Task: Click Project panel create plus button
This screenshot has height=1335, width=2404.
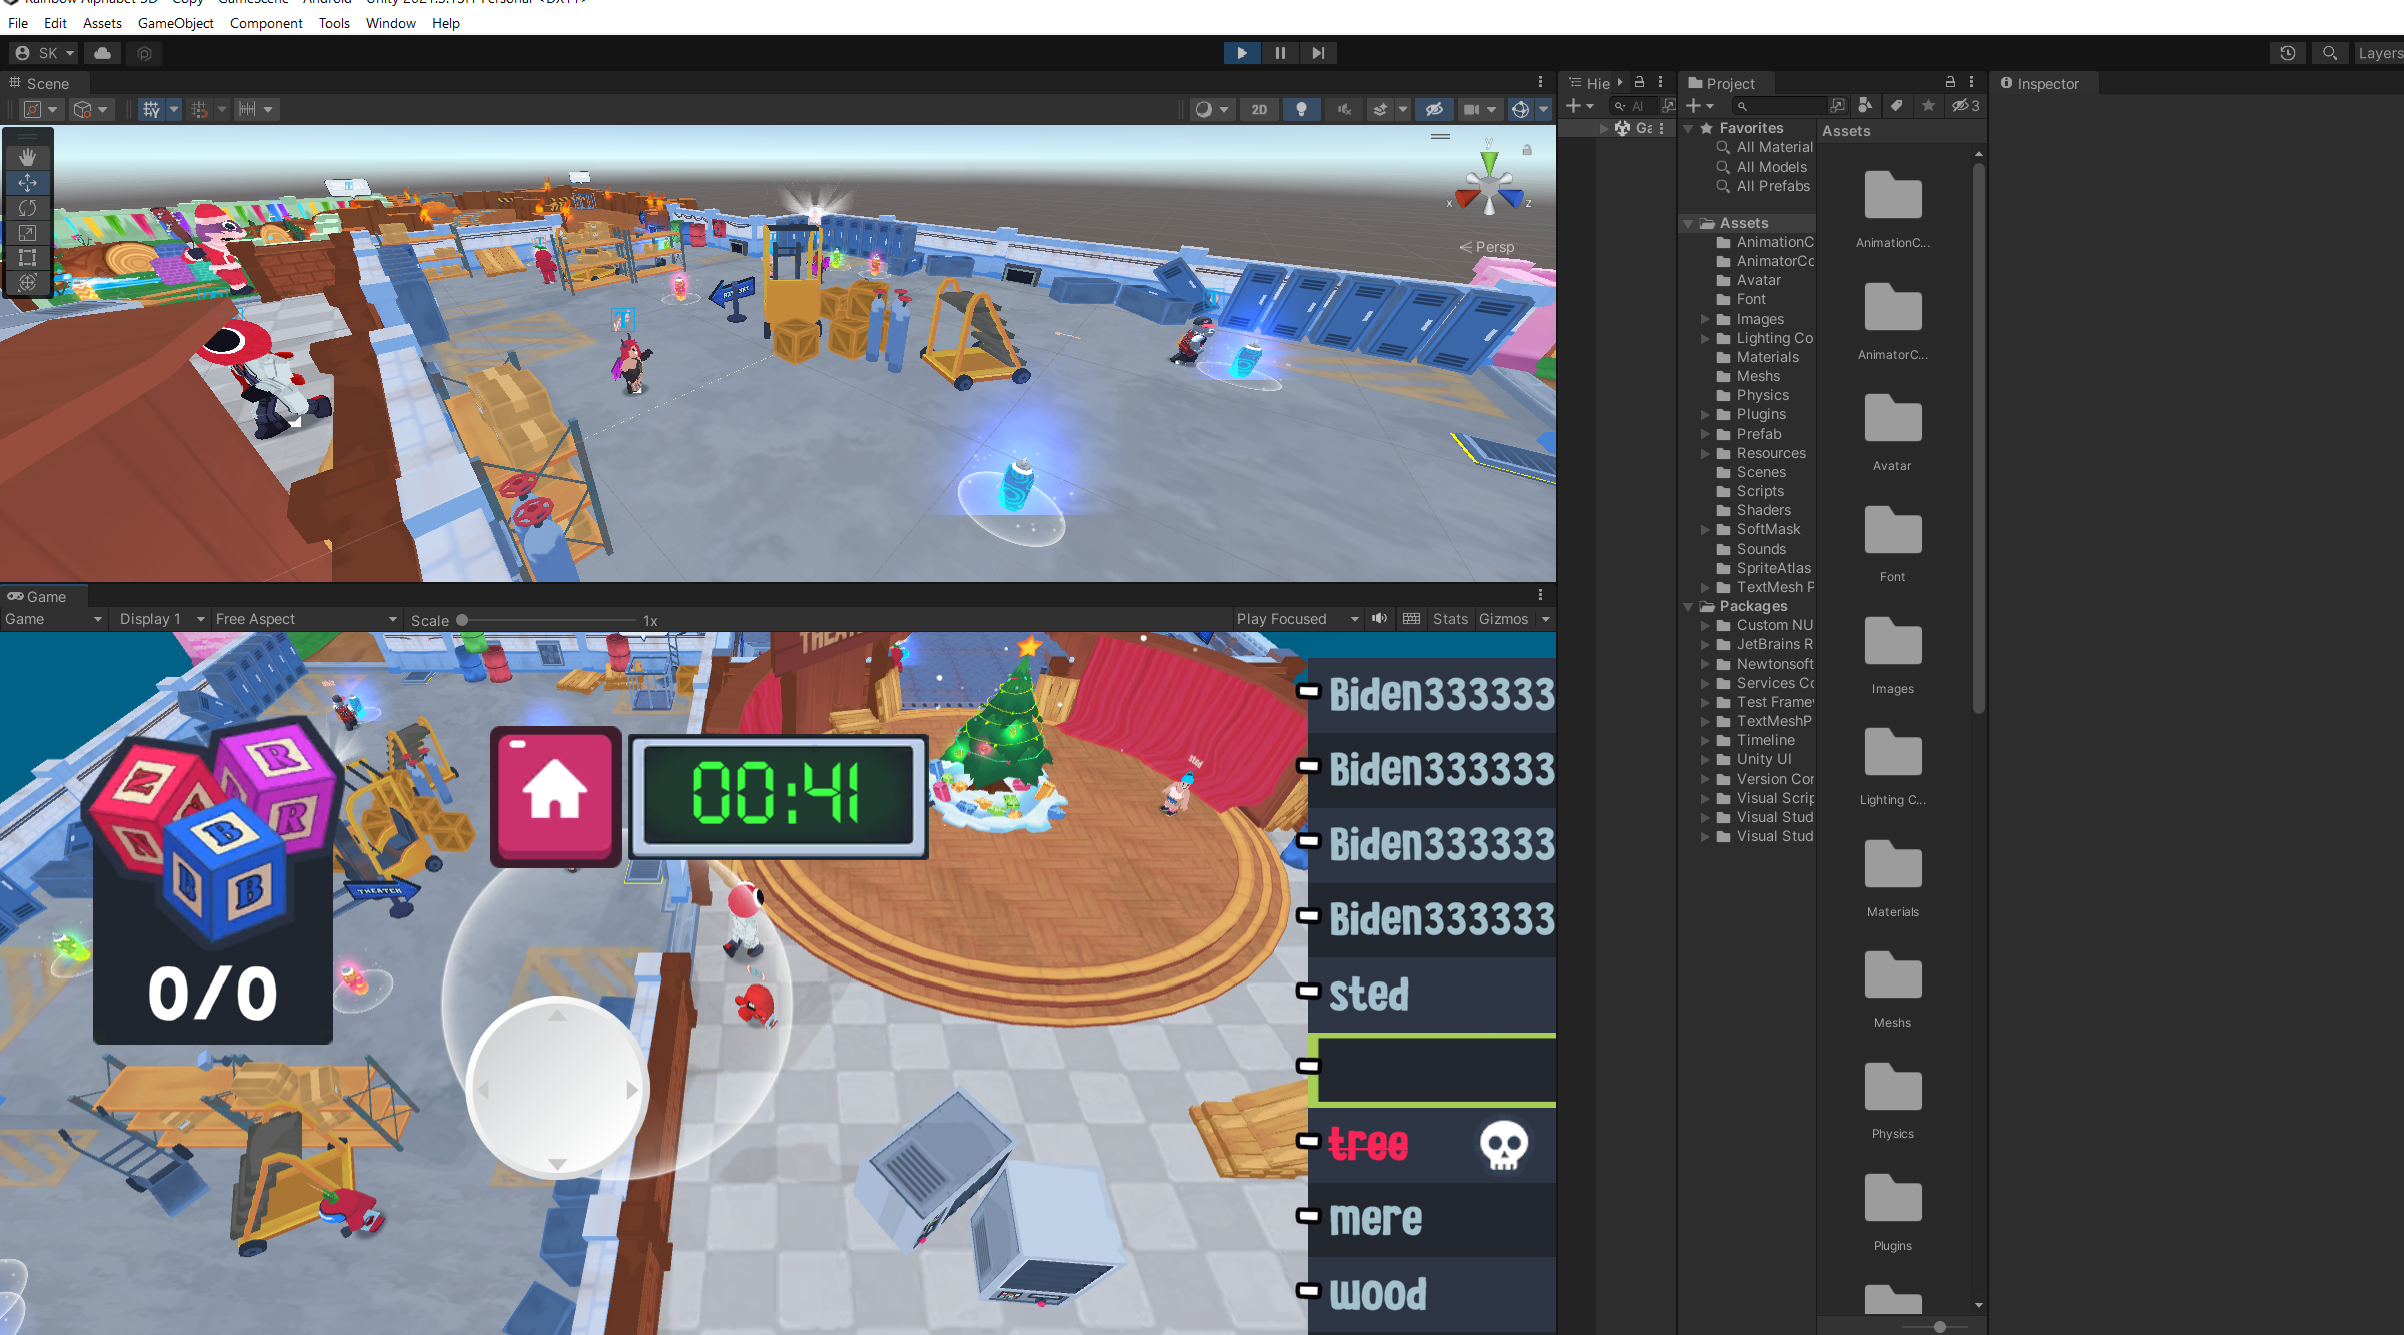Action: coord(1699,106)
